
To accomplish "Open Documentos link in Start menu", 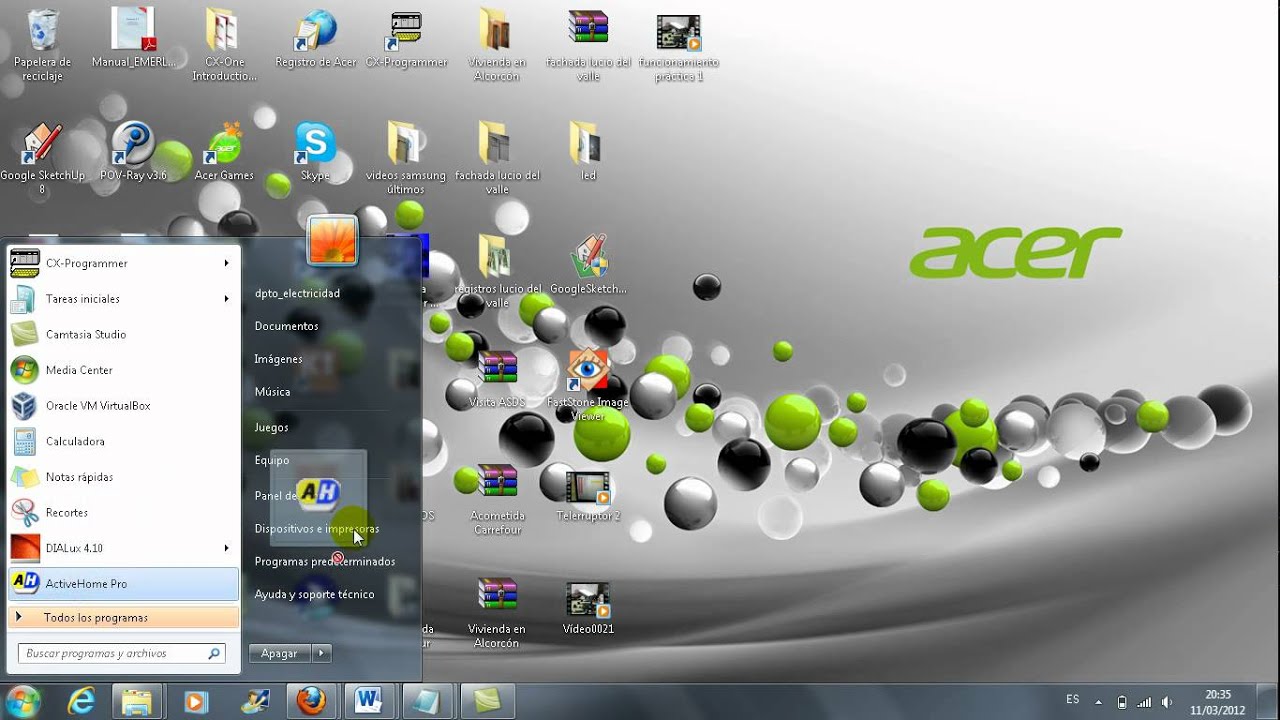I will coord(287,326).
